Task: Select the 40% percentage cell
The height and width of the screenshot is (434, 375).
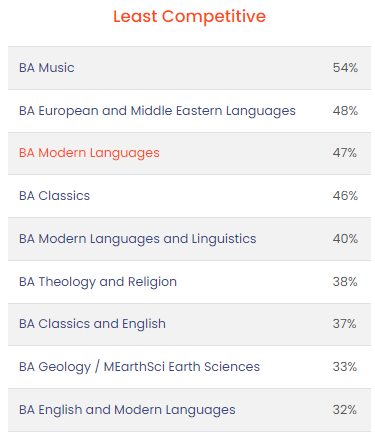Action: 345,239
